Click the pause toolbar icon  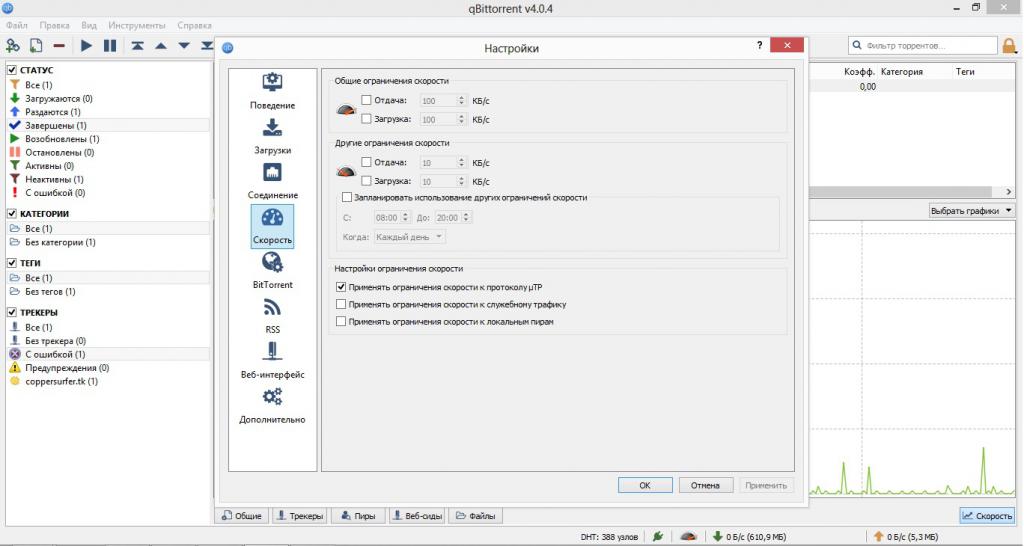110,46
